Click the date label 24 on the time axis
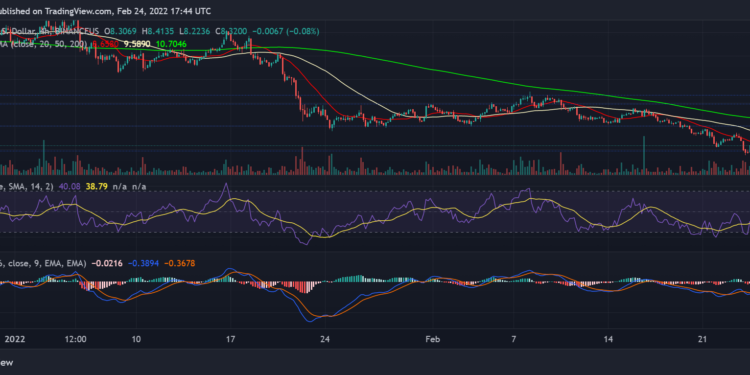 click(x=325, y=339)
